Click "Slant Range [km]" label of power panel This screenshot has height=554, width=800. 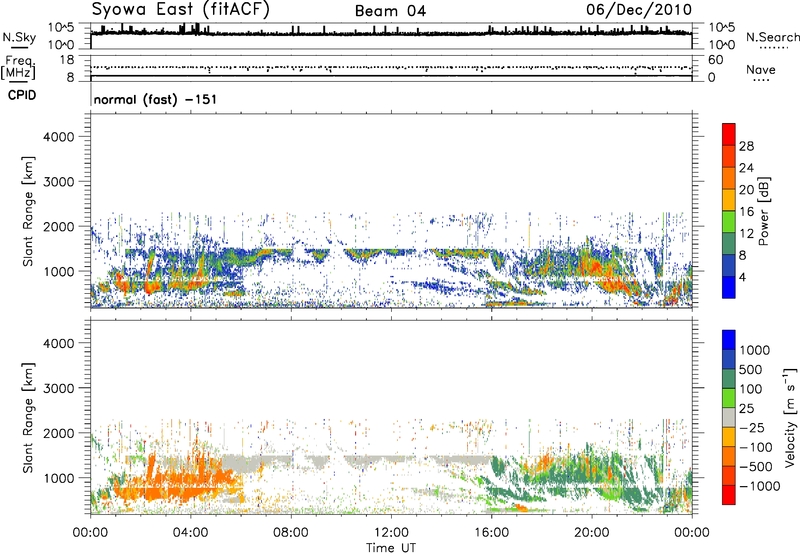(28, 211)
